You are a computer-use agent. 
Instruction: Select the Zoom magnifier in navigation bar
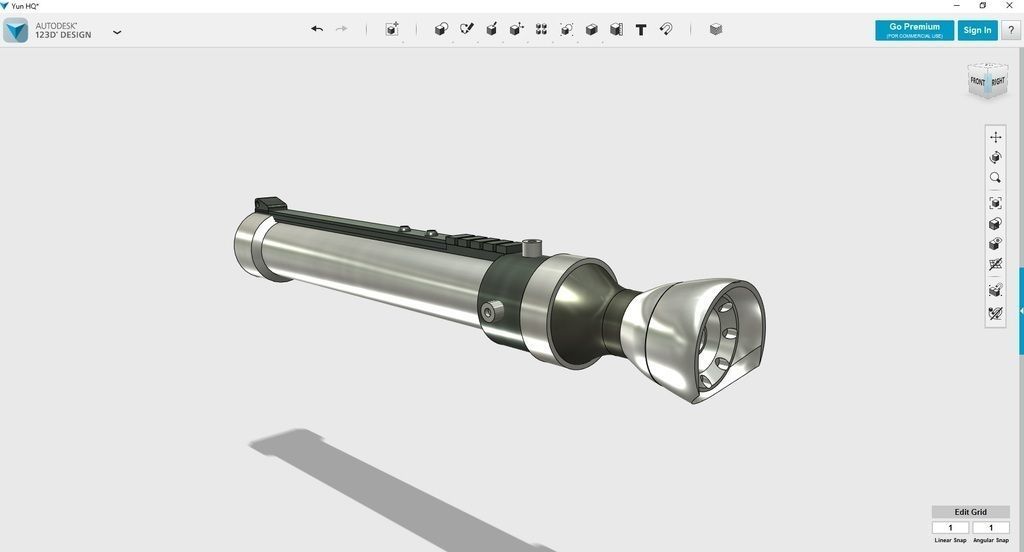[995, 178]
